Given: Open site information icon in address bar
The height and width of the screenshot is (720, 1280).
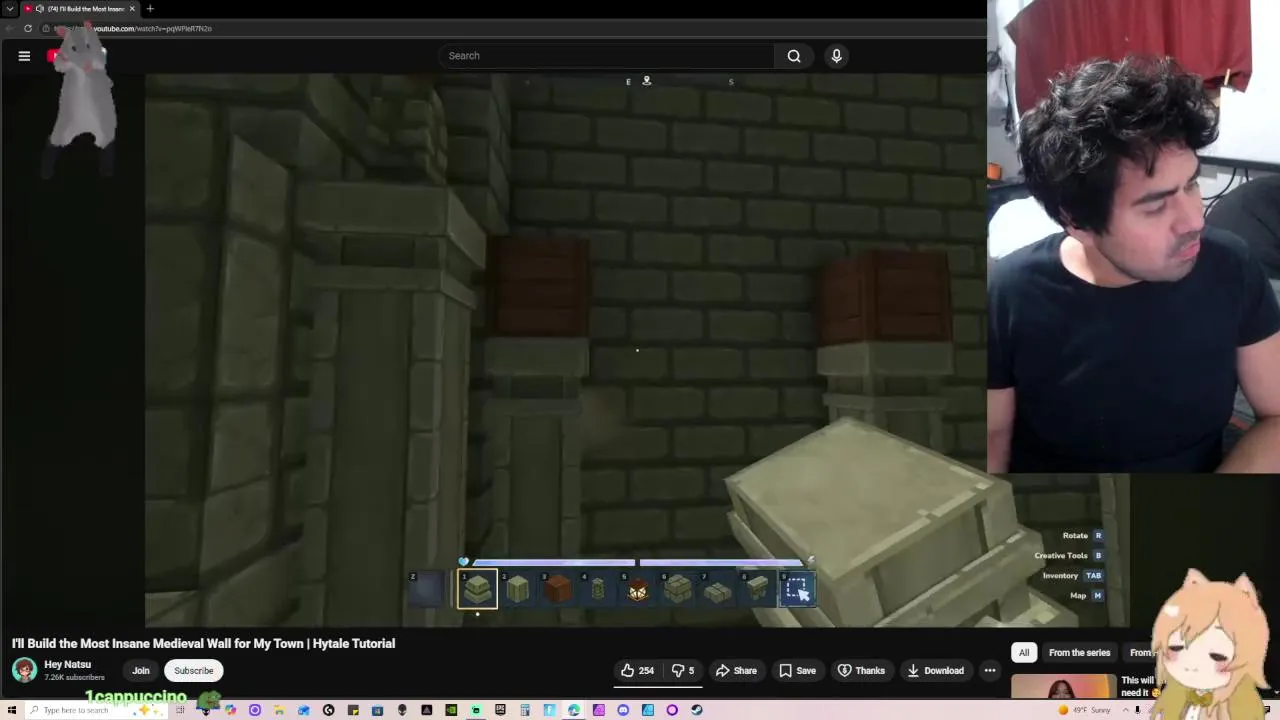Looking at the screenshot, I should (x=46, y=28).
